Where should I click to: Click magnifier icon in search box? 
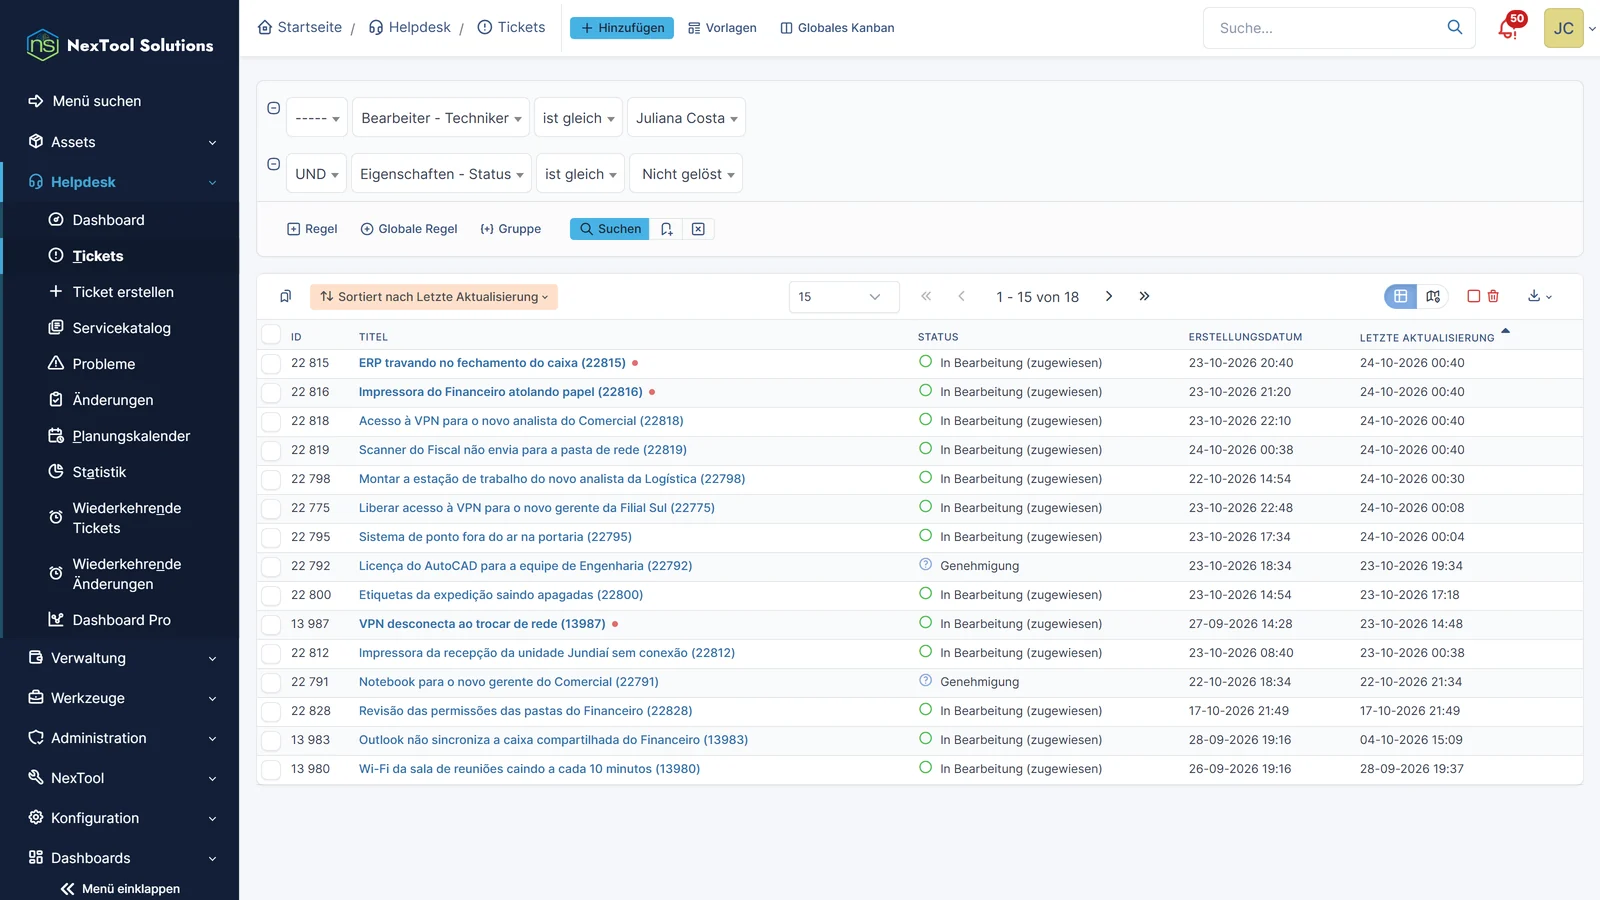point(1455,28)
